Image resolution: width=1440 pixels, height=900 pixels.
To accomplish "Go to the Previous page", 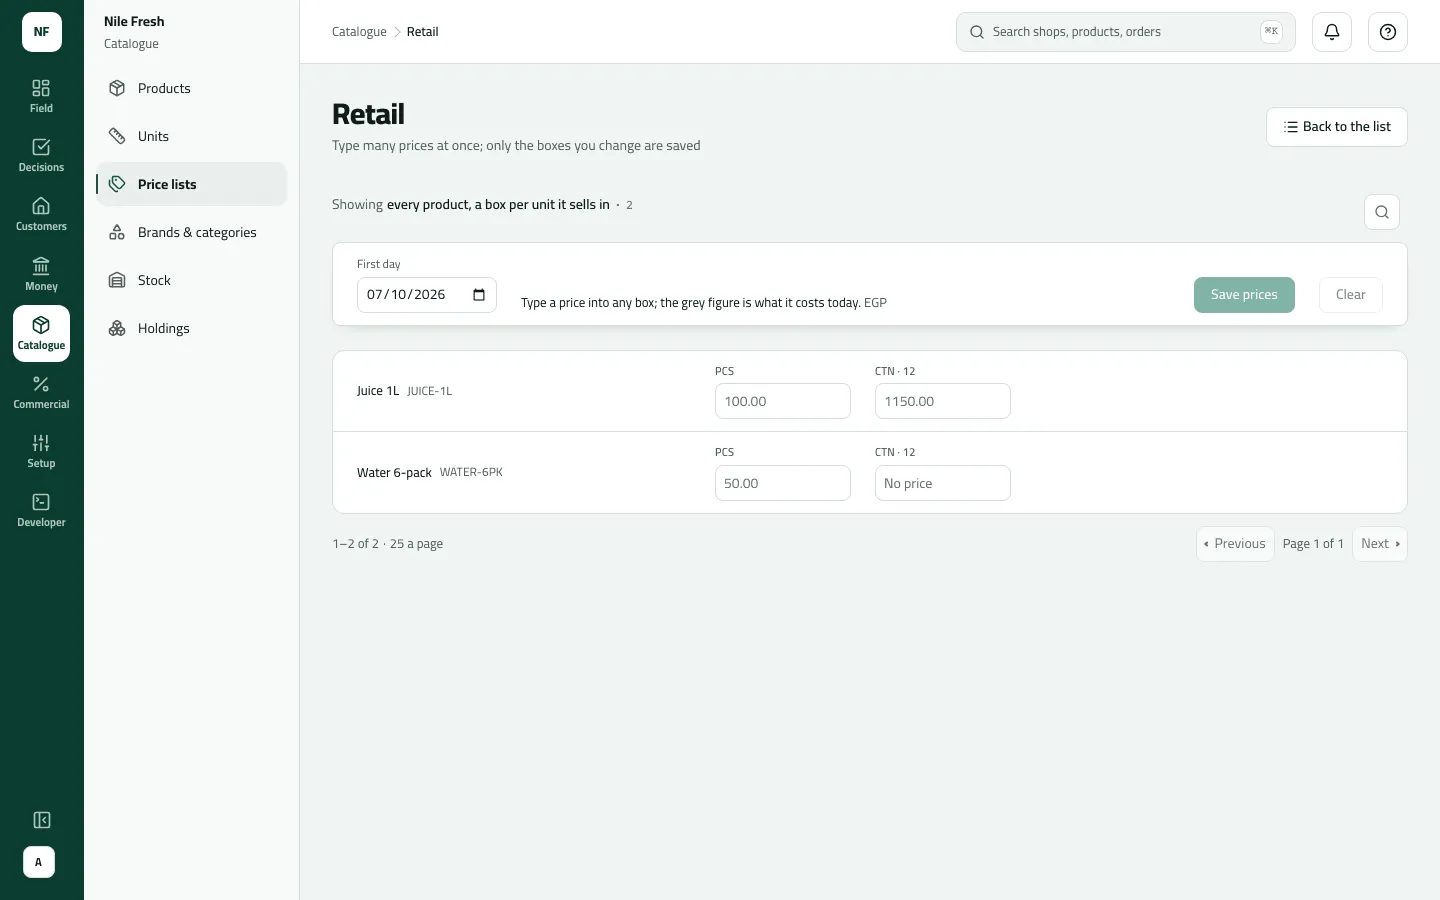I will (1235, 544).
